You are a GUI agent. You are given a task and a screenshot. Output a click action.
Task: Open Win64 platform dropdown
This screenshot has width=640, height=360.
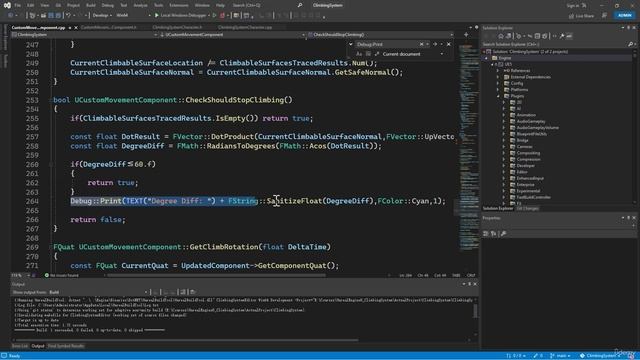(x=133, y=15)
